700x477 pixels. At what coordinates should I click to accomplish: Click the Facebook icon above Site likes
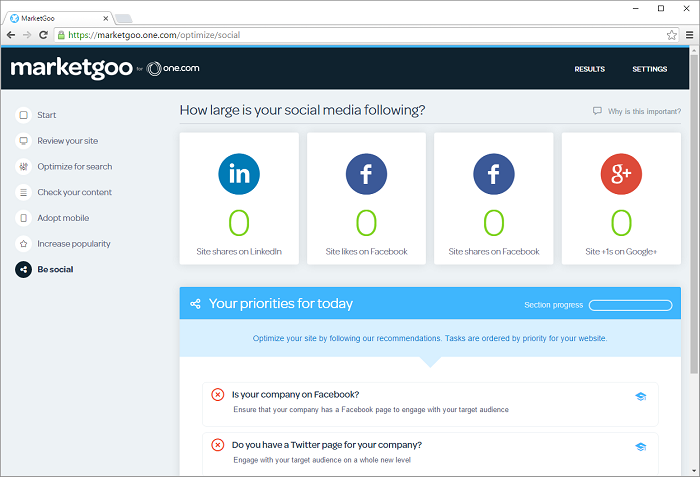point(366,174)
